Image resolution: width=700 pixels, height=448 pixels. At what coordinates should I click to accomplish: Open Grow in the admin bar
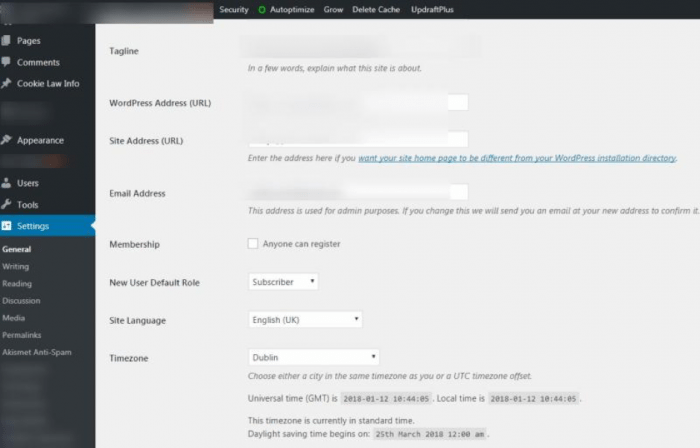pos(333,10)
